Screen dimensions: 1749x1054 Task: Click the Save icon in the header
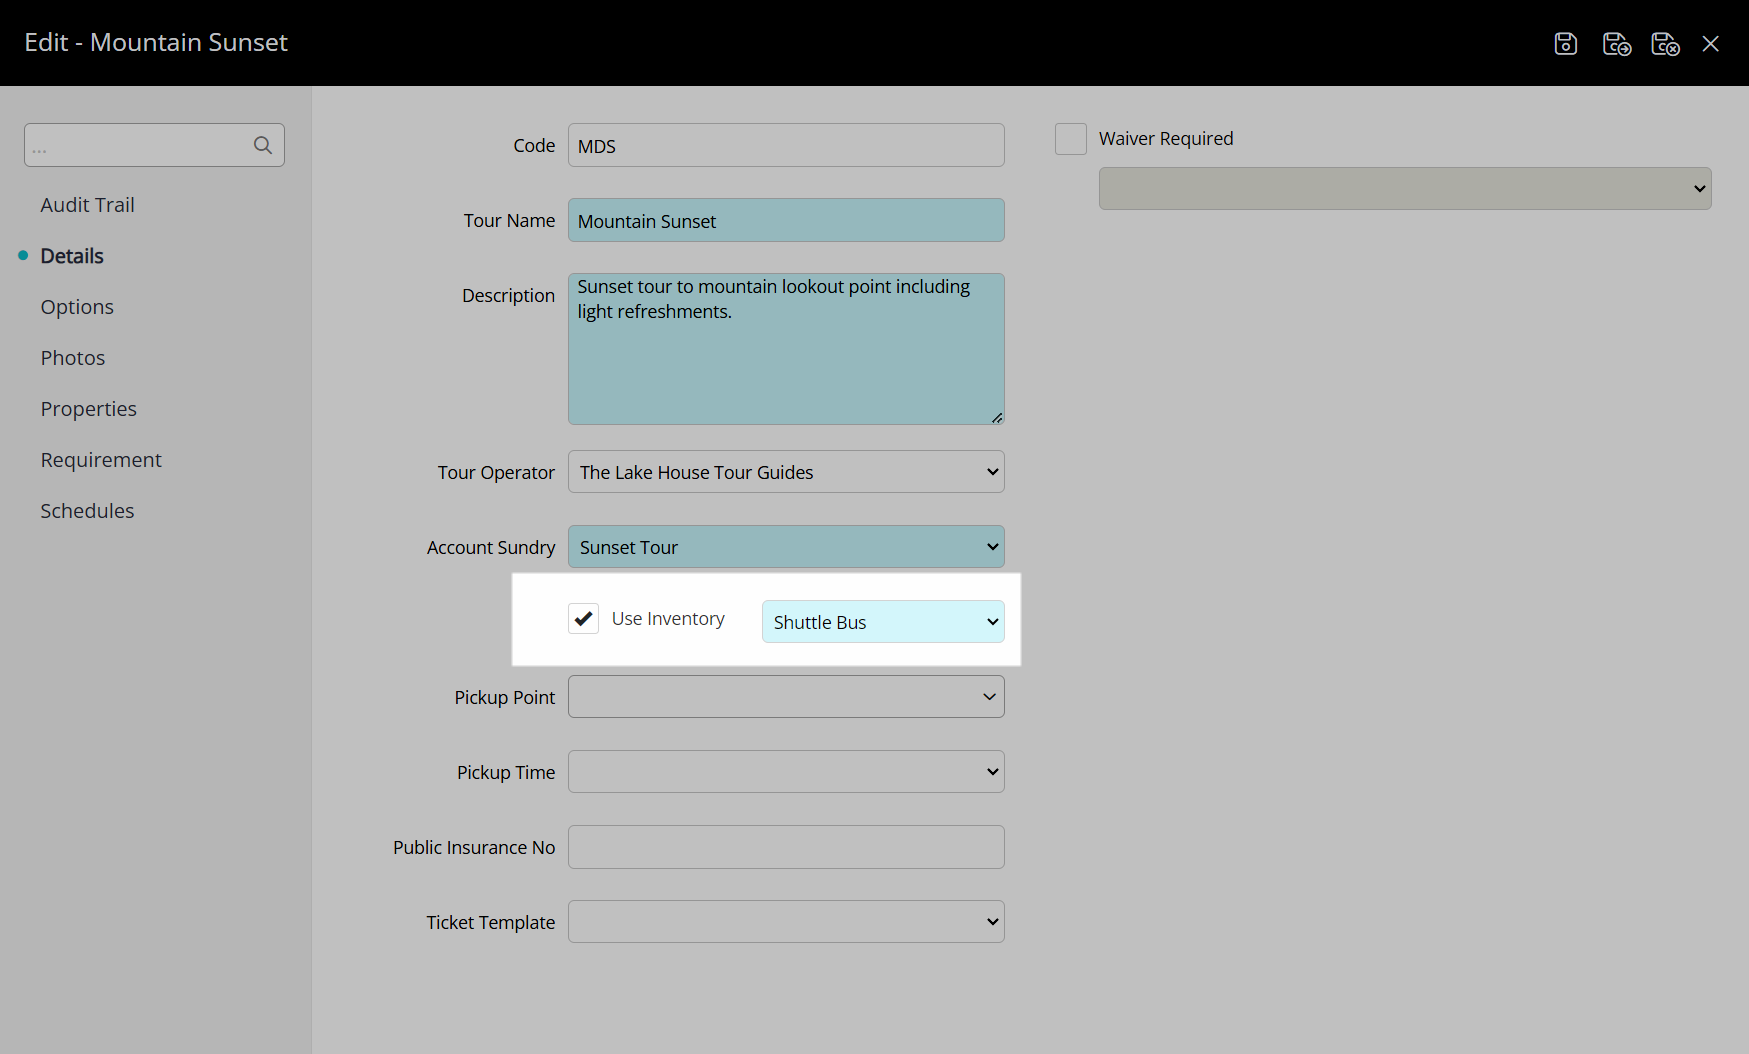click(1566, 43)
